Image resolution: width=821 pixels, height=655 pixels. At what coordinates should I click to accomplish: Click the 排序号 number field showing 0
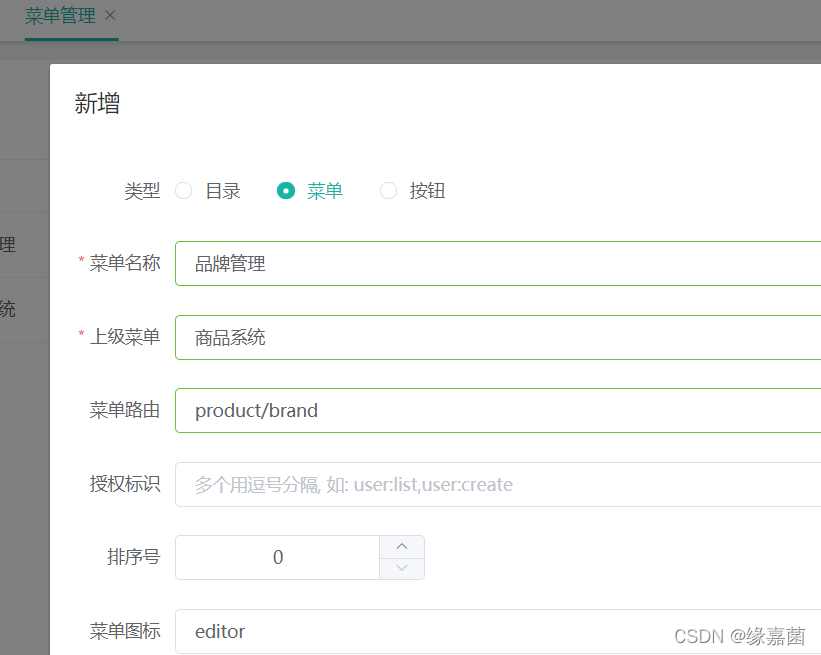(278, 558)
